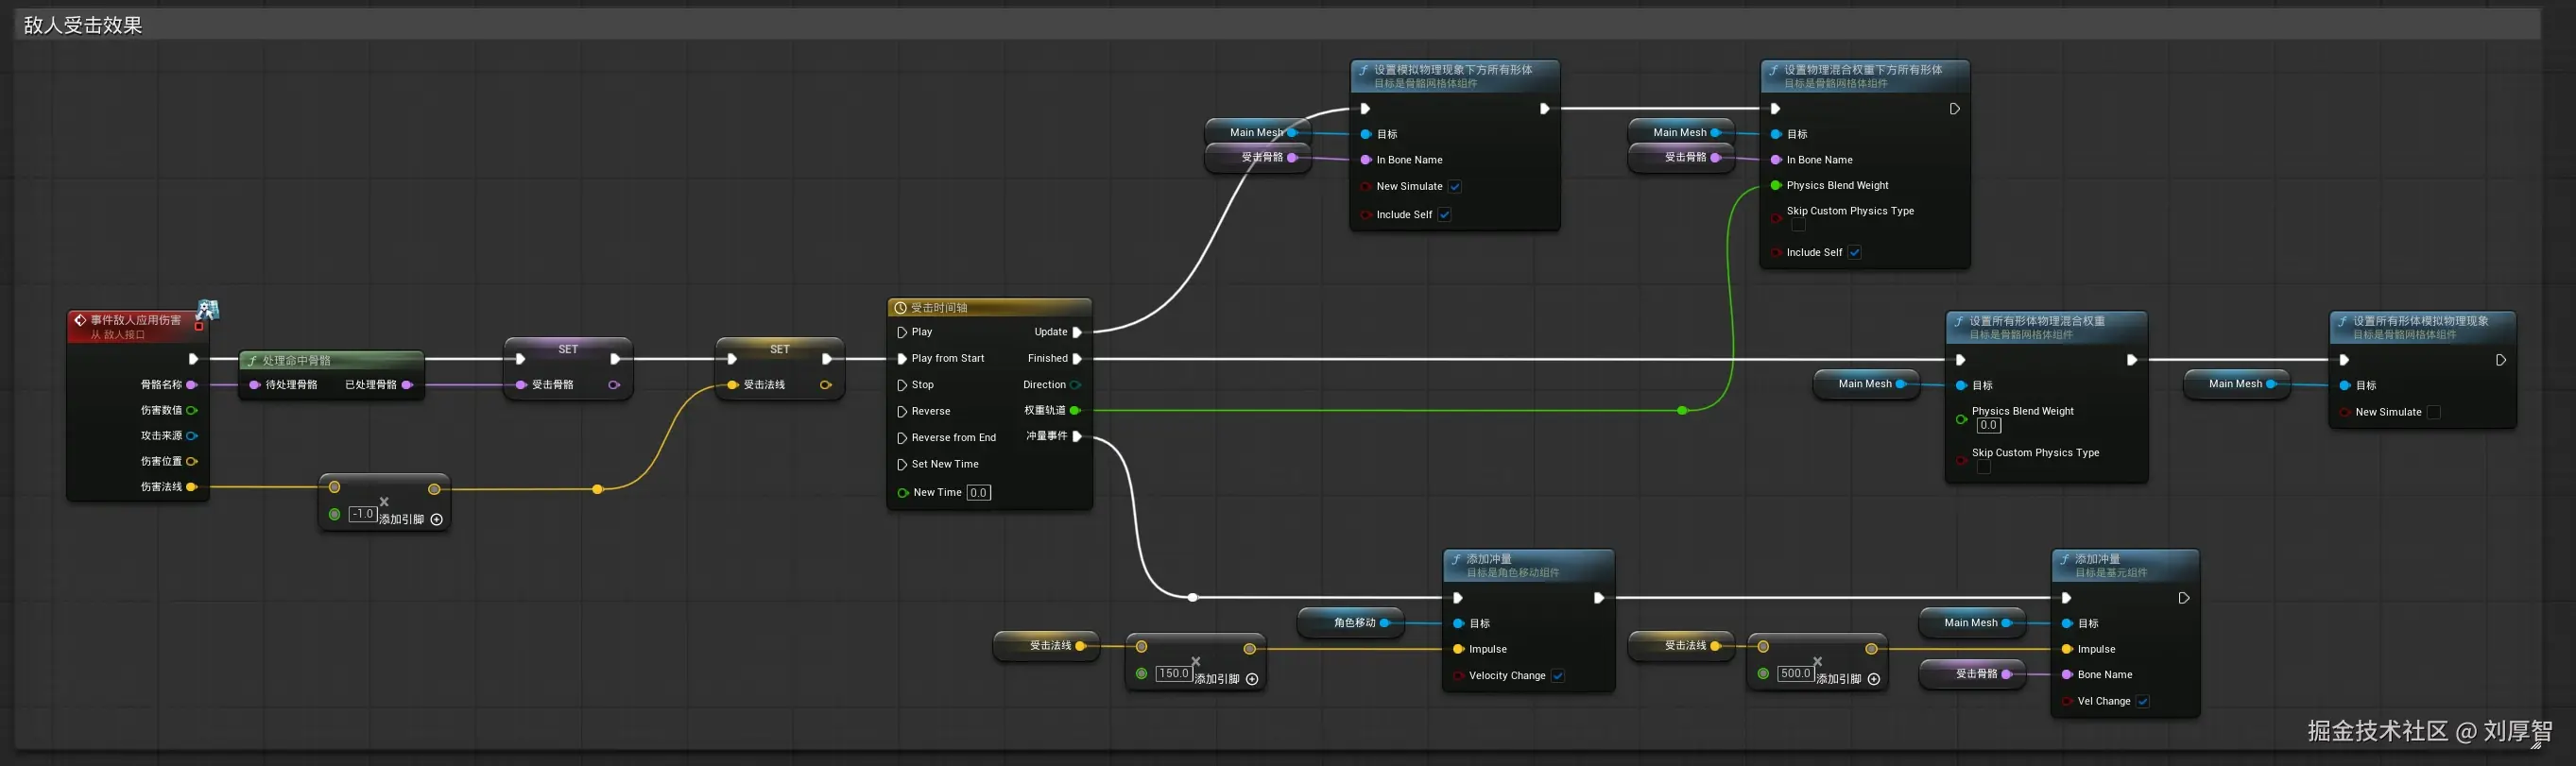
Task: Select the 受击法线 variable feeding the 150.0 multiply
Action: tap(1046, 646)
